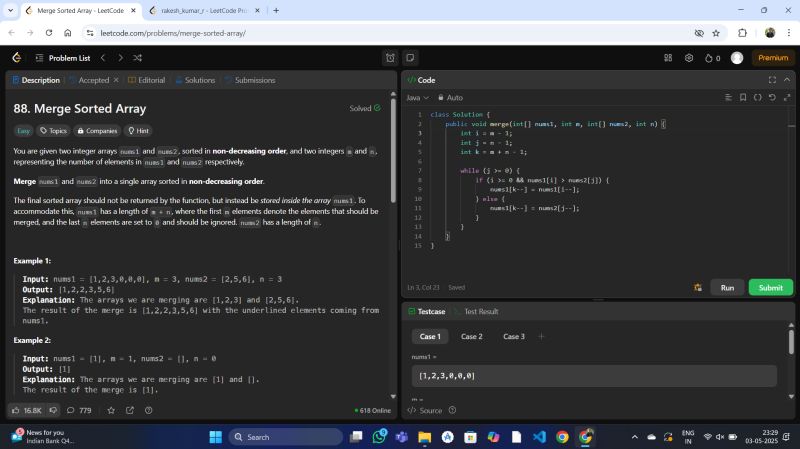Click the Run button
The height and width of the screenshot is (449, 800).
point(727,287)
